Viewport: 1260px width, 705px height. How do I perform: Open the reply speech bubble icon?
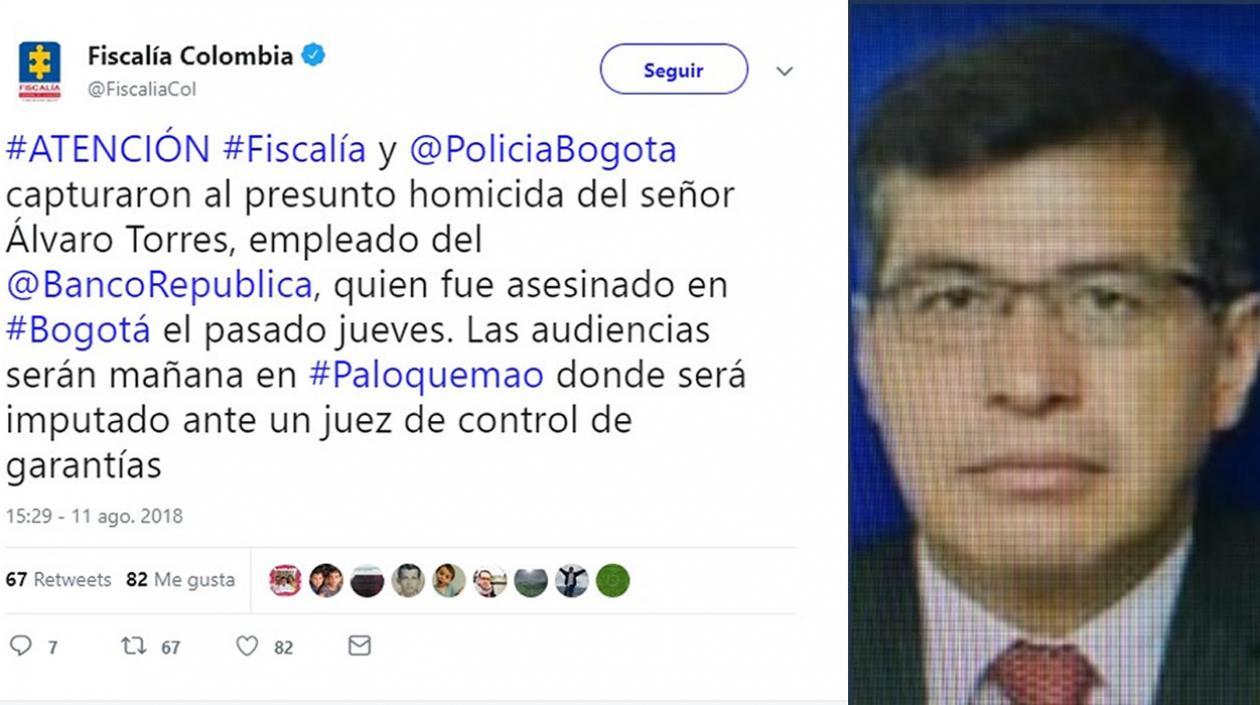(20, 646)
